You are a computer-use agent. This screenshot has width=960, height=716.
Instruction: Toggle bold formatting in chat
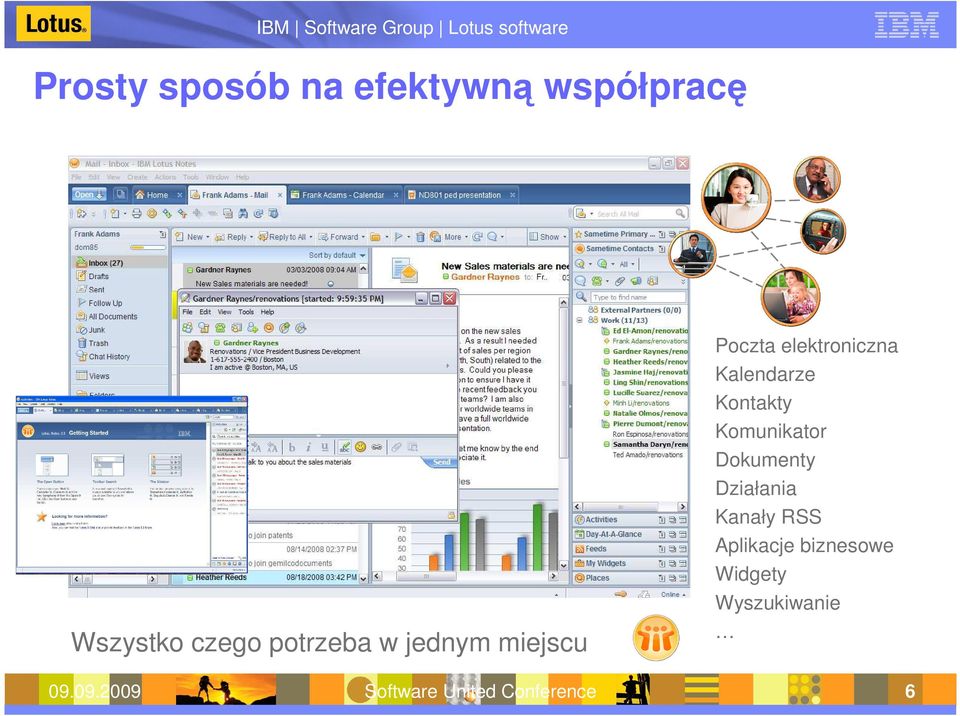(x=292, y=447)
